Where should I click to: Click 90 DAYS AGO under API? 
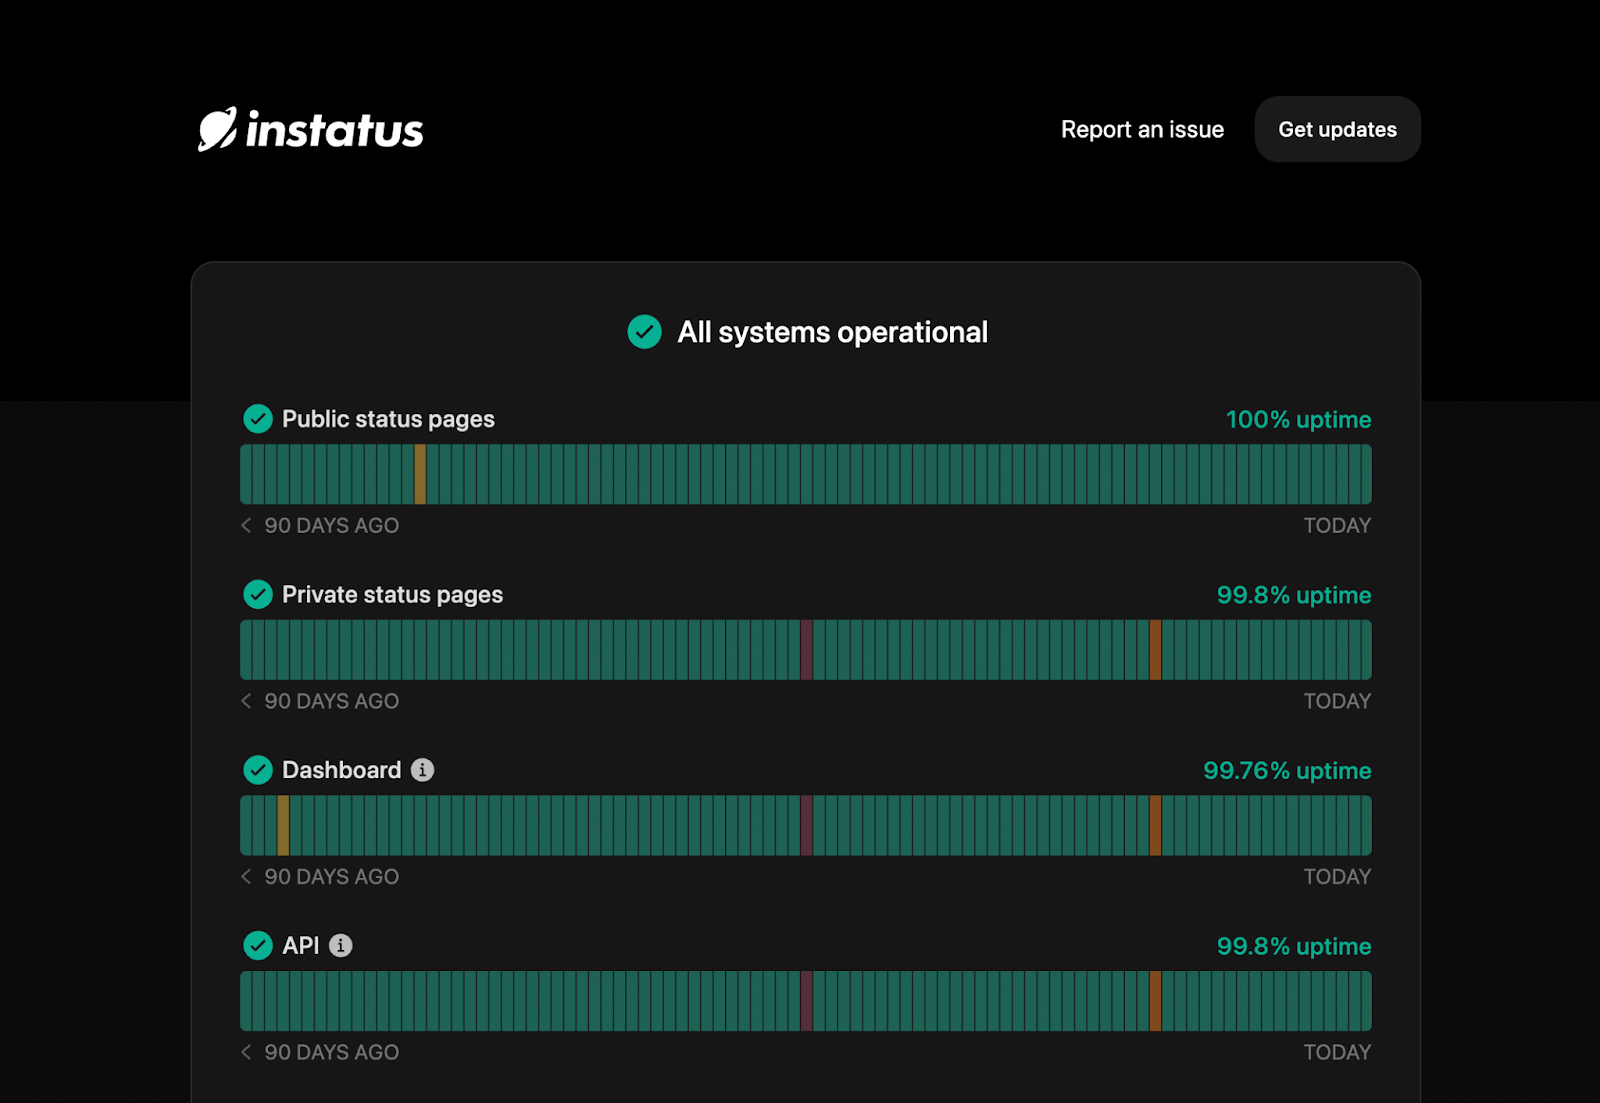[x=331, y=1052]
